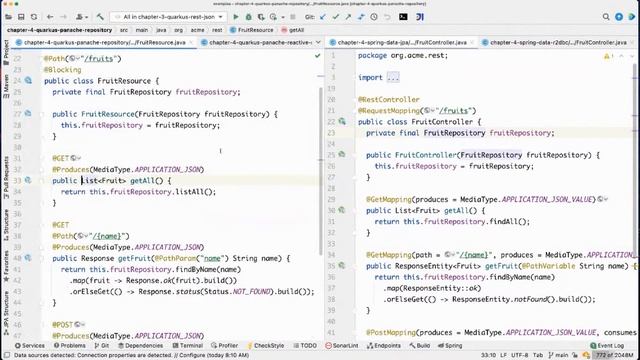Close the spring-data-jpa FruitController.java tab
This screenshot has height=360, width=640.
tap(472, 42)
